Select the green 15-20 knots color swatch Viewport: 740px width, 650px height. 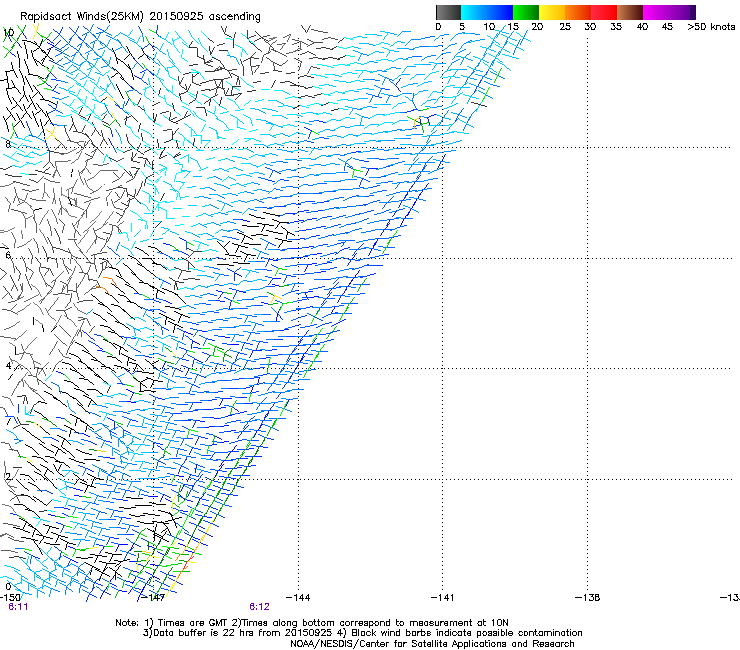click(x=526, y=12)
